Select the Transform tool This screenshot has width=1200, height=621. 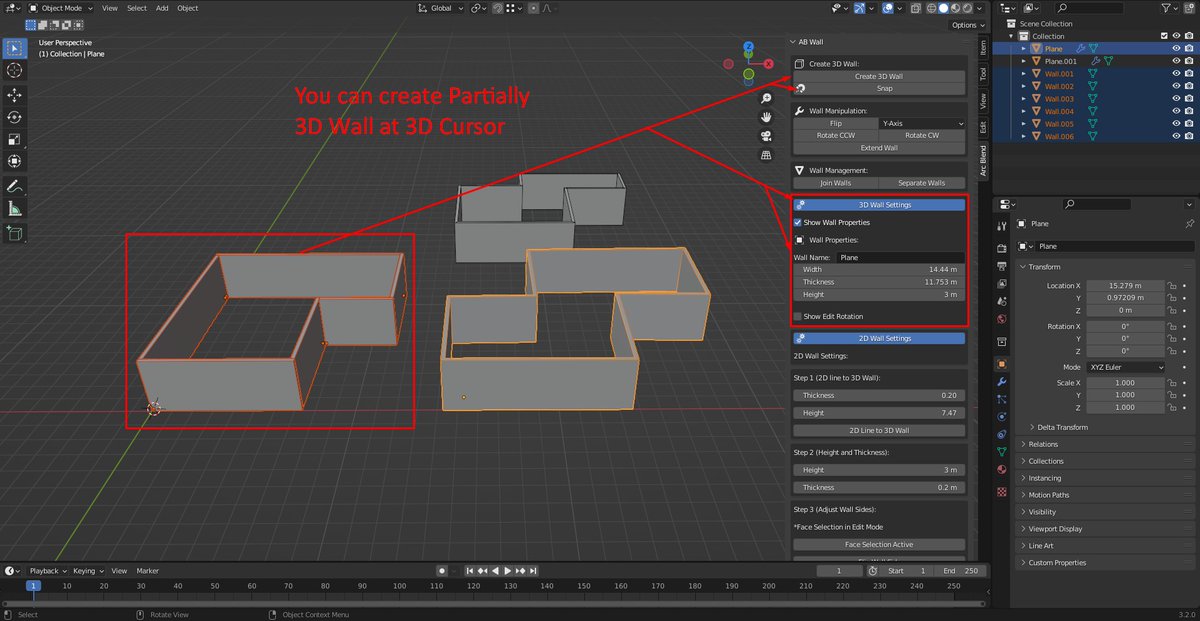(15, 162)
